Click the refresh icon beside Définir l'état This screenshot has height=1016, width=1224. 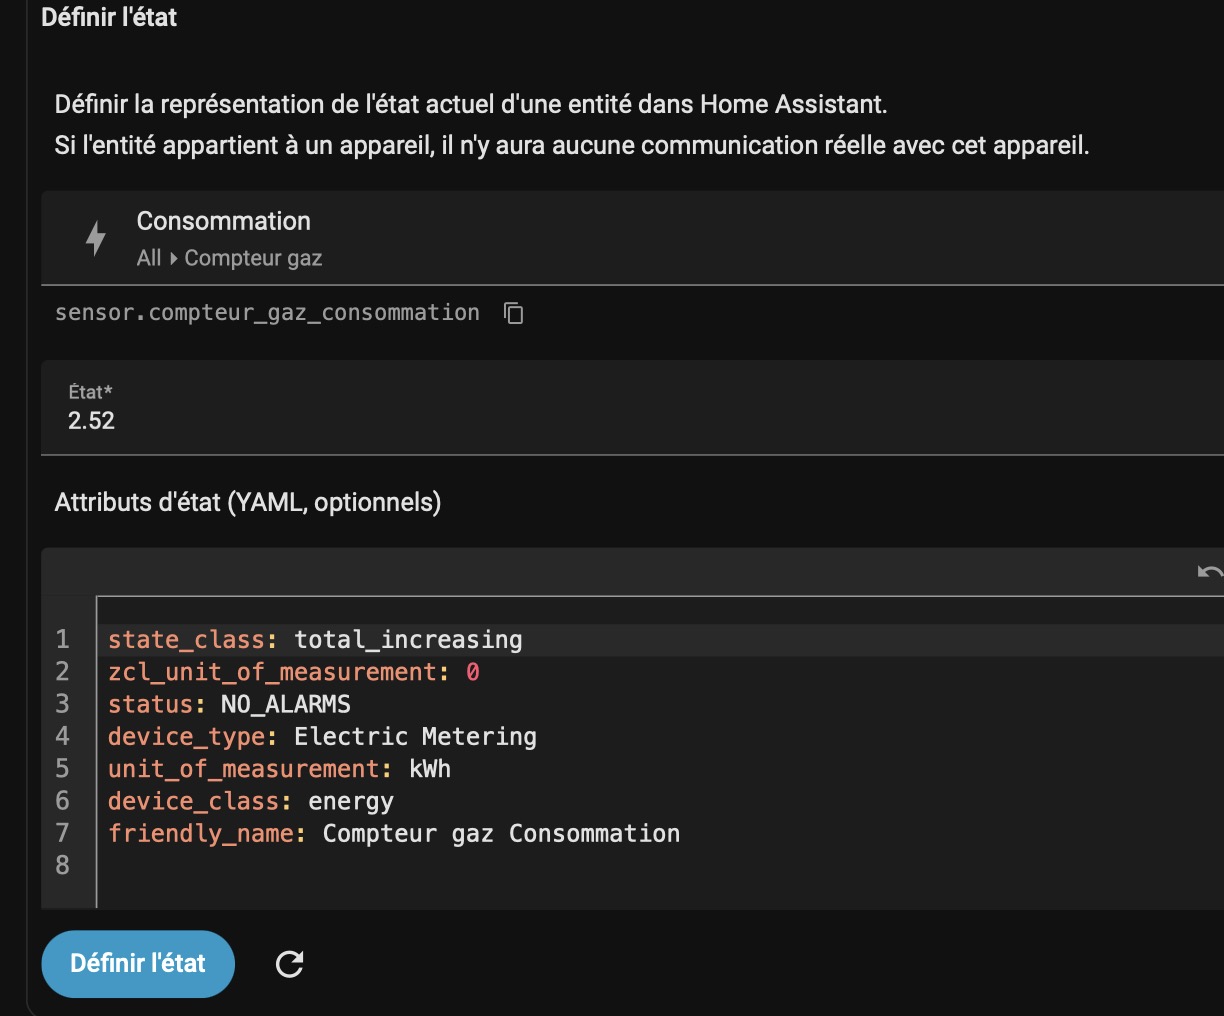coord(289,964)
